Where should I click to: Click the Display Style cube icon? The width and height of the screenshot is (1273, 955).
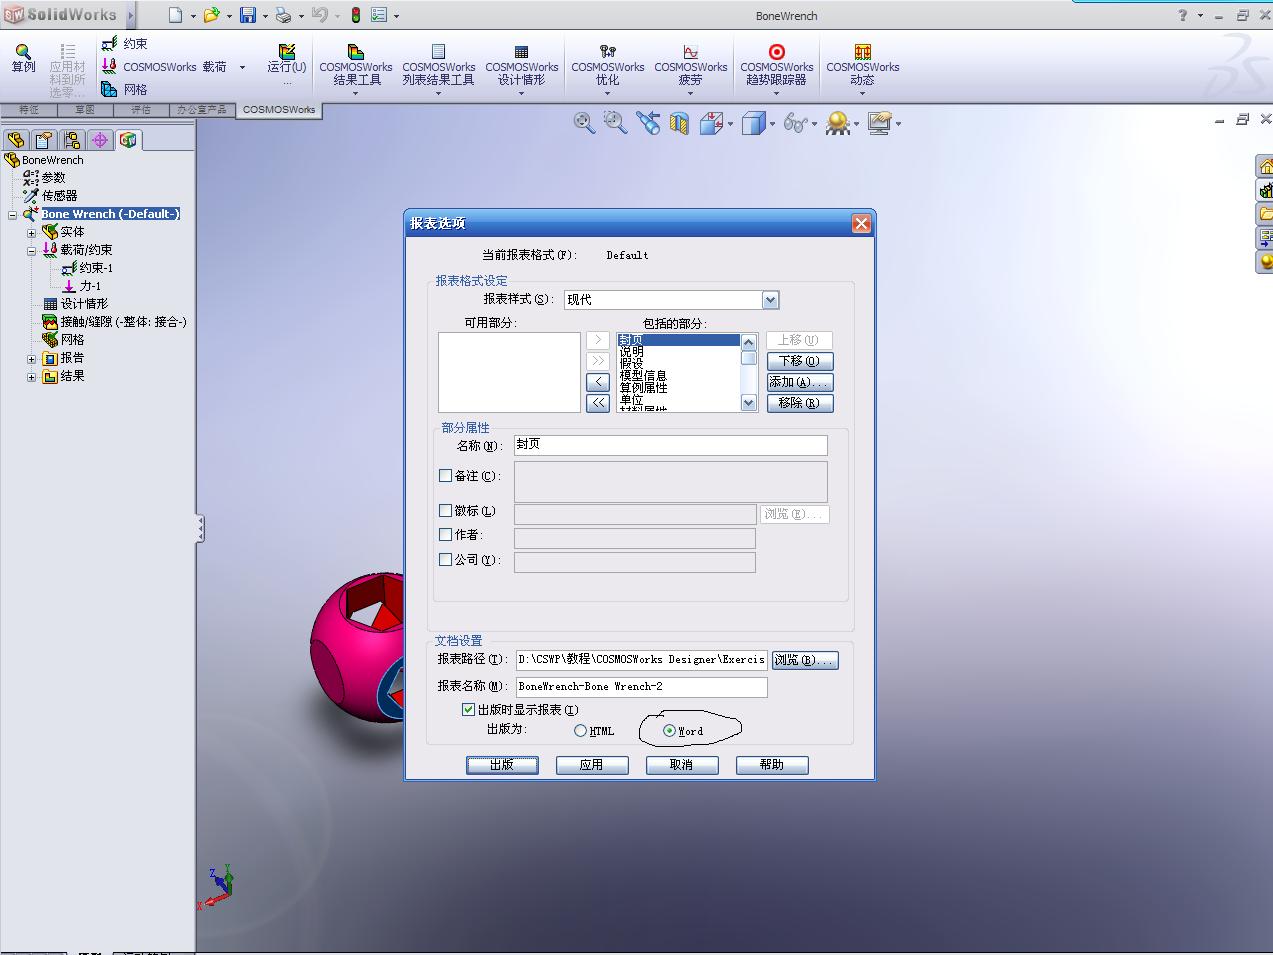coord(754,123)
